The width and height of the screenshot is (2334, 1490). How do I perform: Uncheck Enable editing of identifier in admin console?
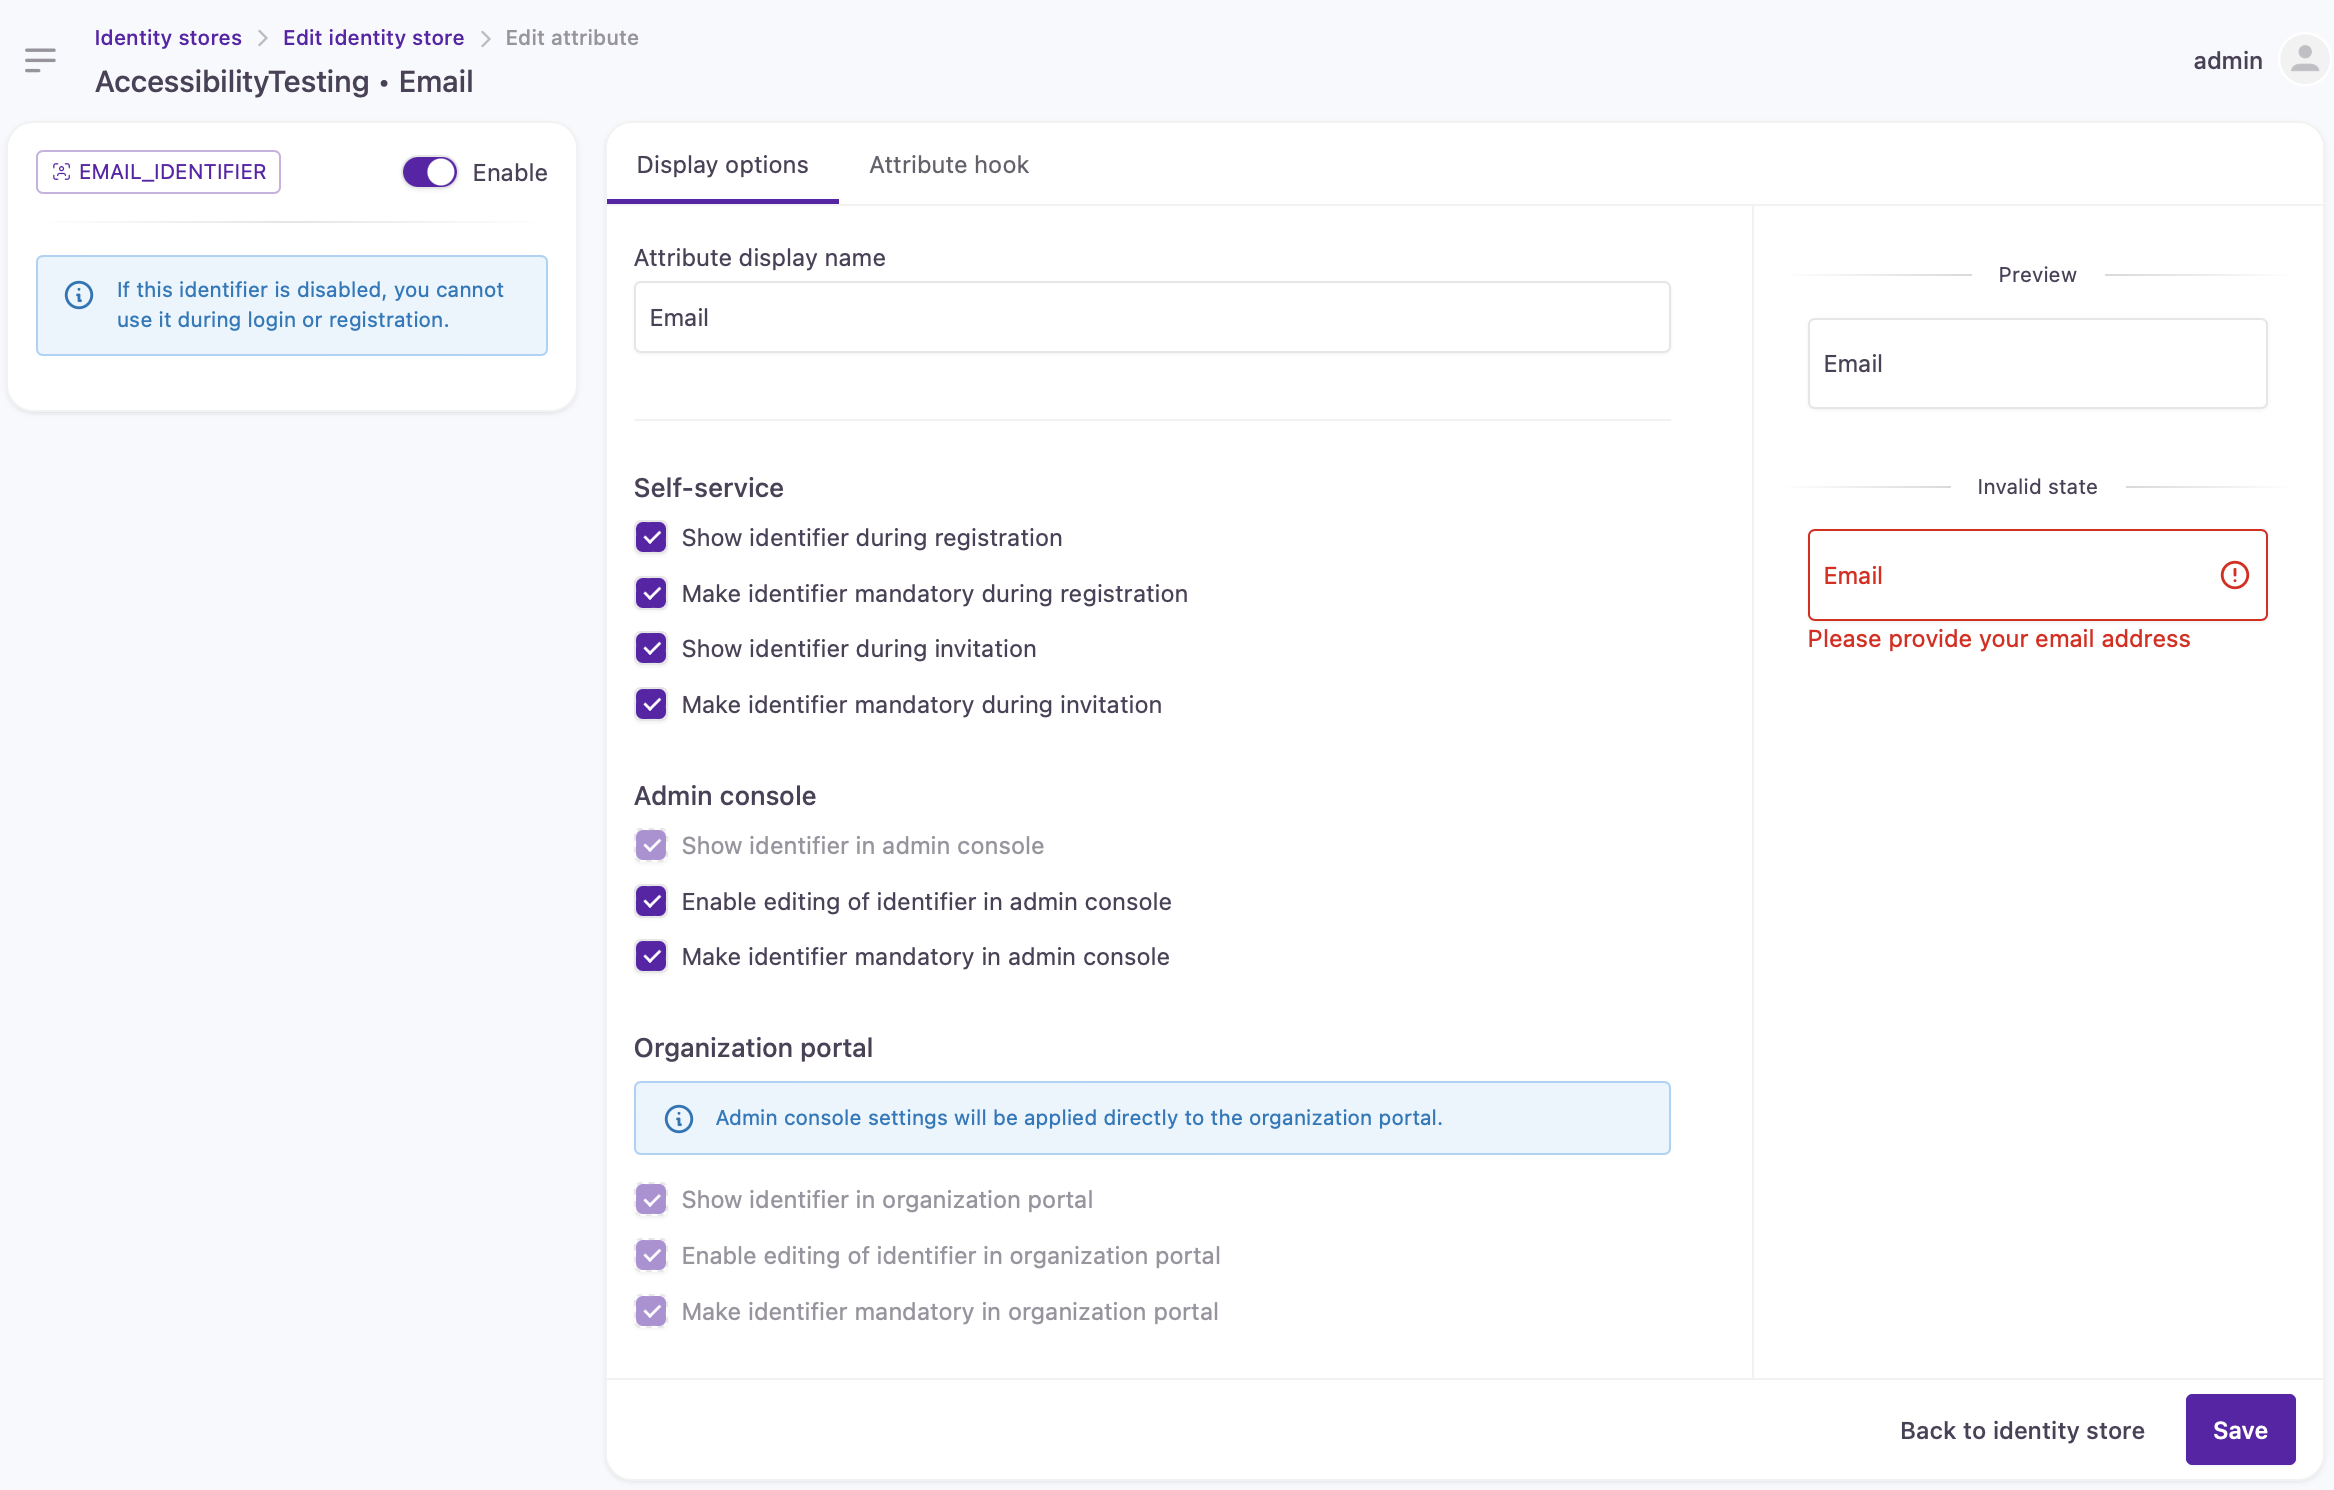click(651, 902)
